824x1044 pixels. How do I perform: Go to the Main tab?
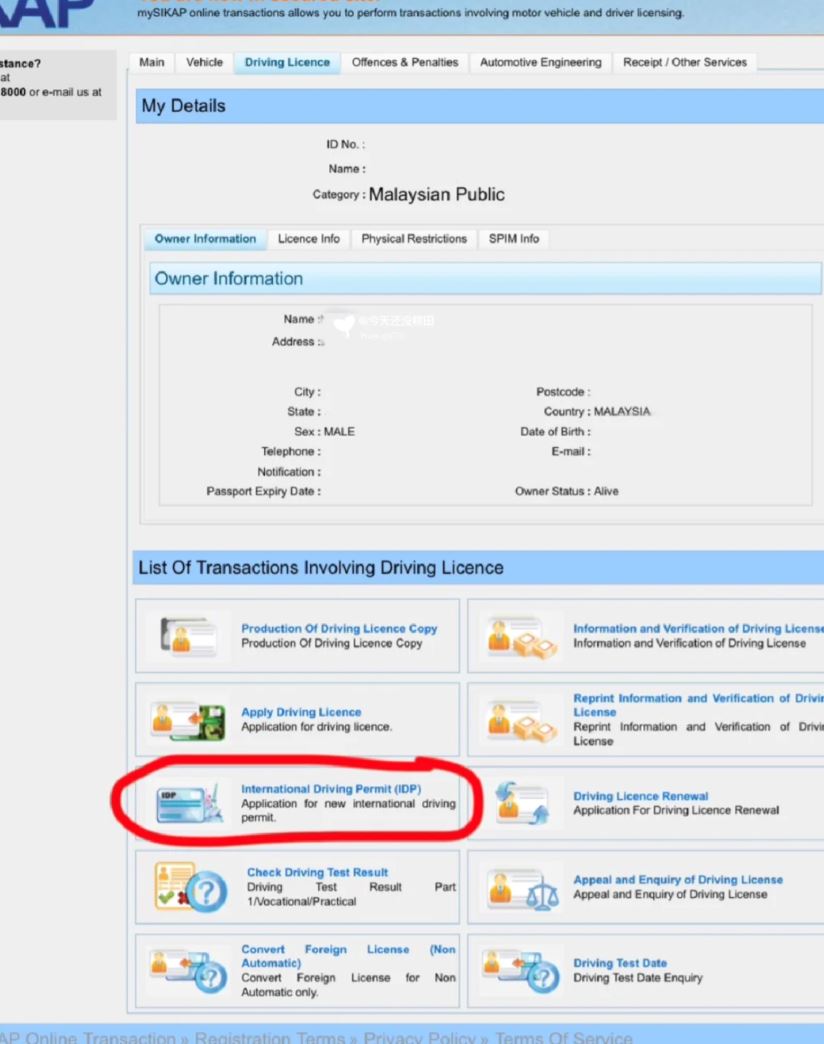[x=152, y=62]
